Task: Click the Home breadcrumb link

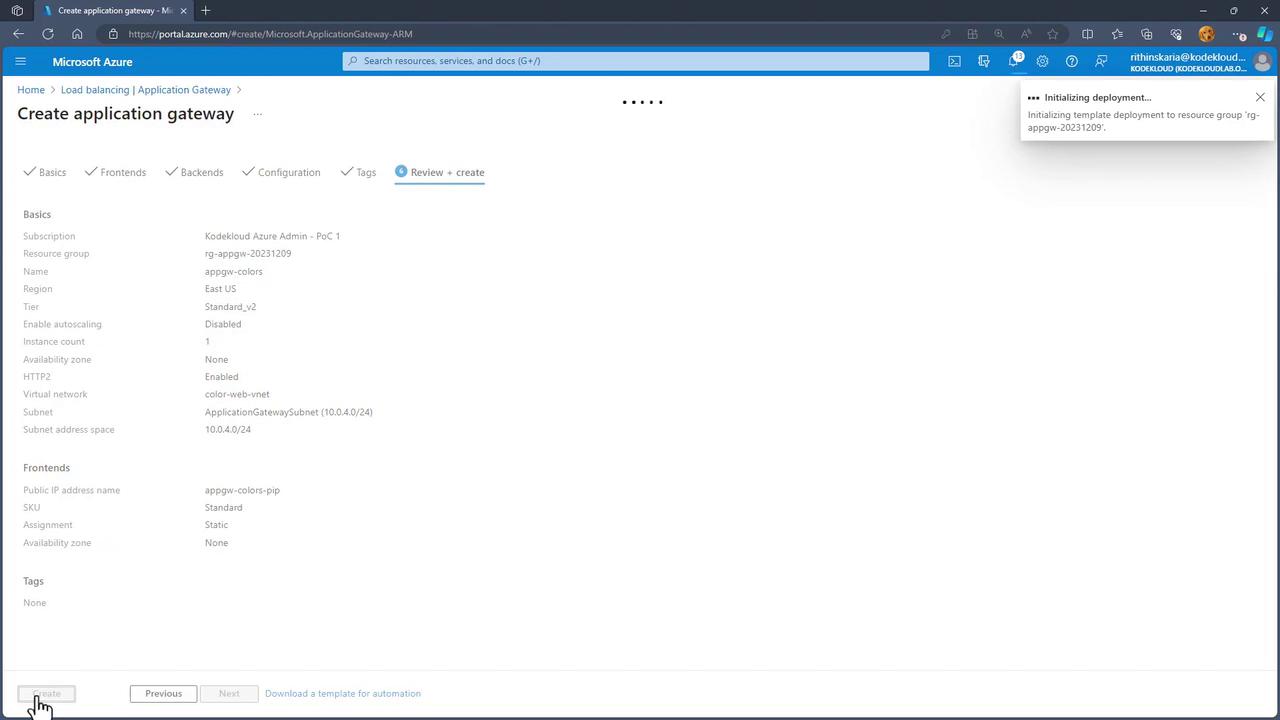Action: (x=31, y=90)
